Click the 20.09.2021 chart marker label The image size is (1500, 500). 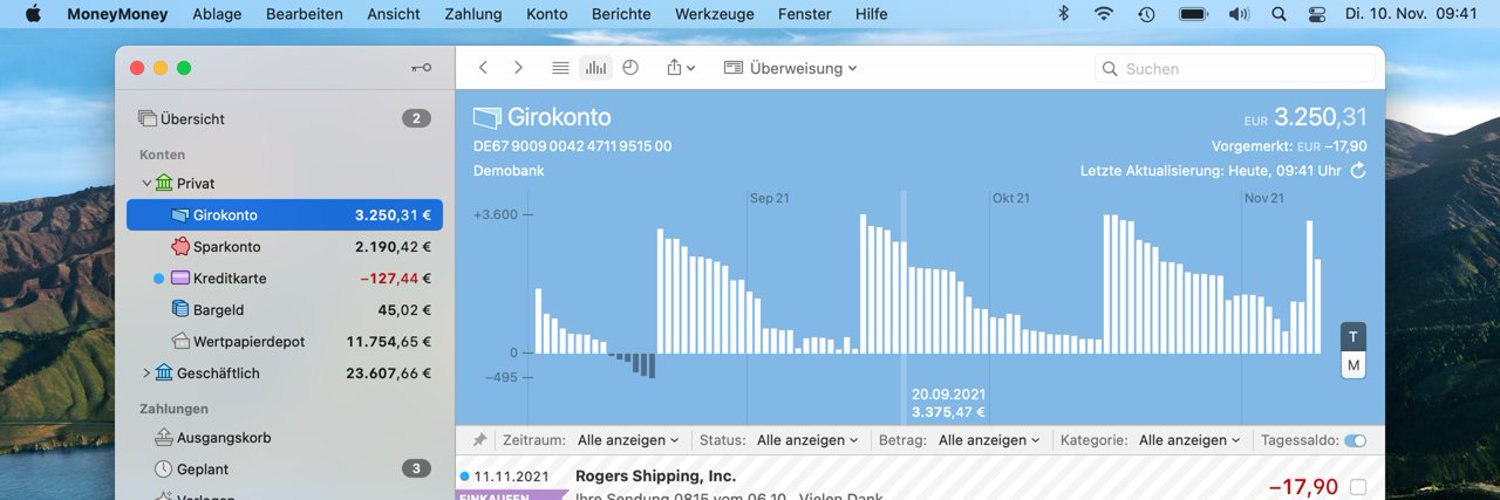(x=948, y=394)
